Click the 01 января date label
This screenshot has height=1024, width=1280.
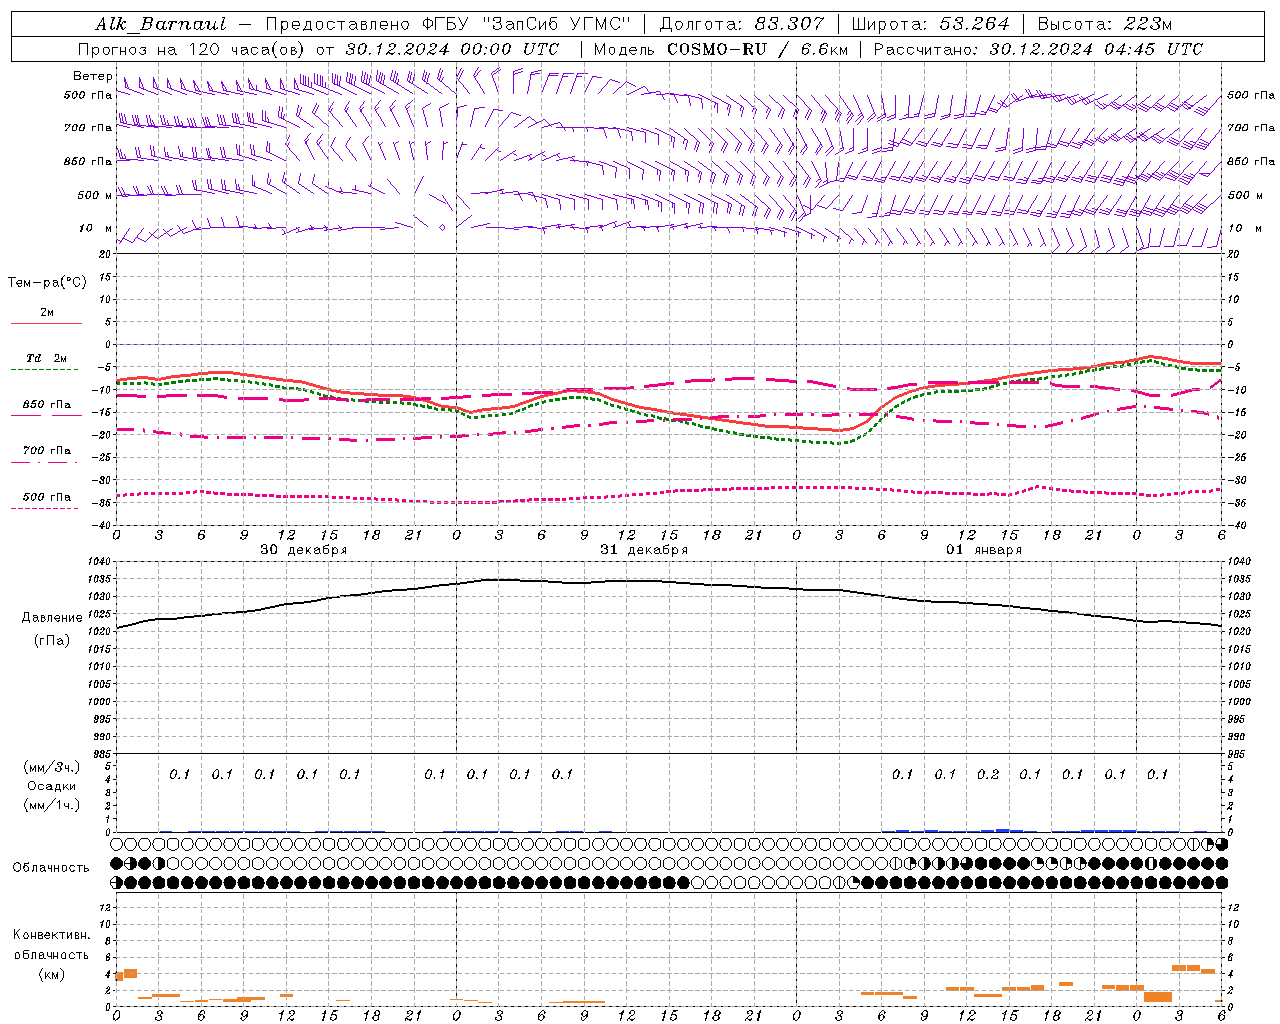pyautogui.click(x=984, y=550)
